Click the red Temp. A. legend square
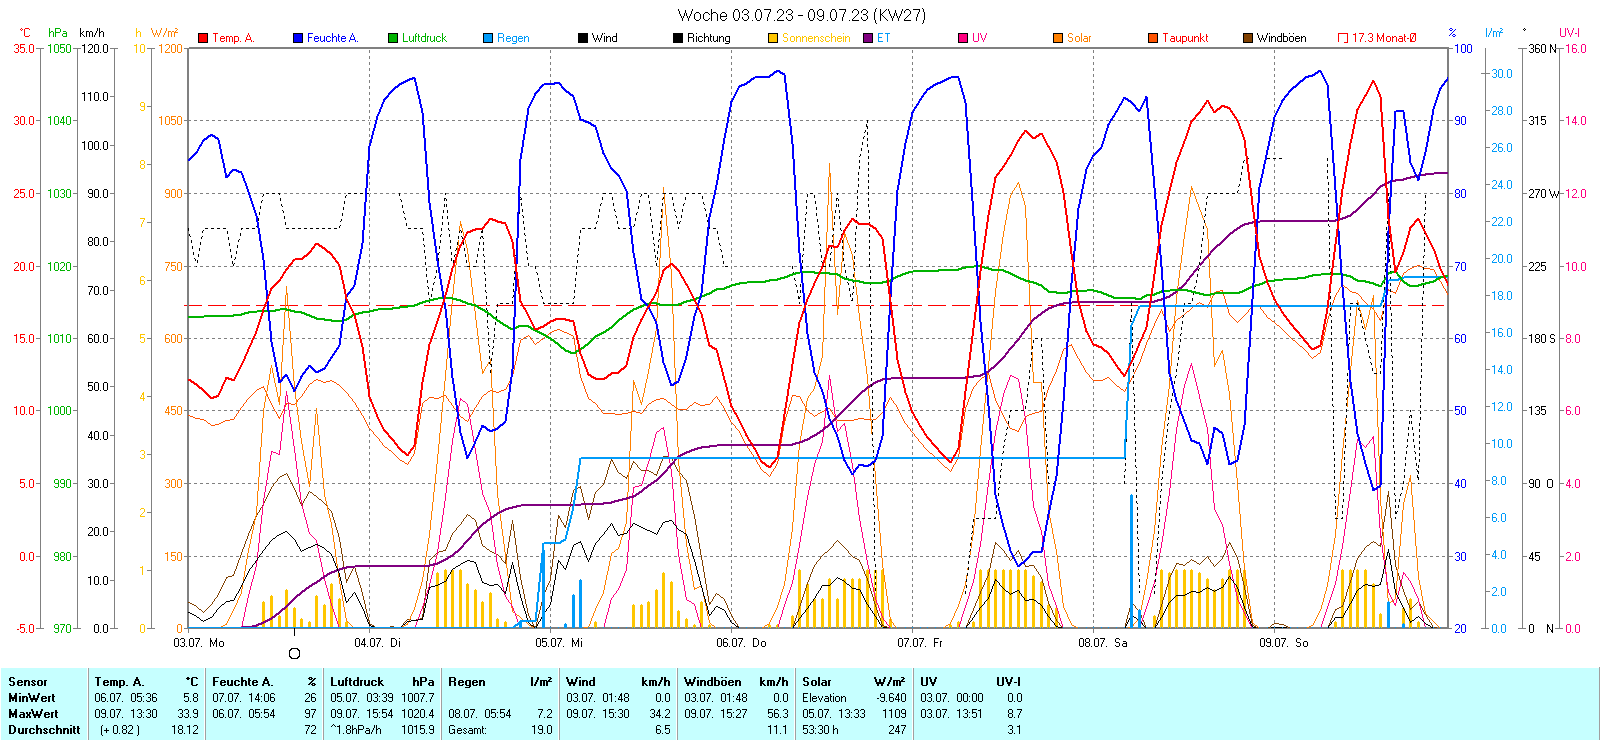This screenshot has width=1600, height=740. (x=203, y=38)
